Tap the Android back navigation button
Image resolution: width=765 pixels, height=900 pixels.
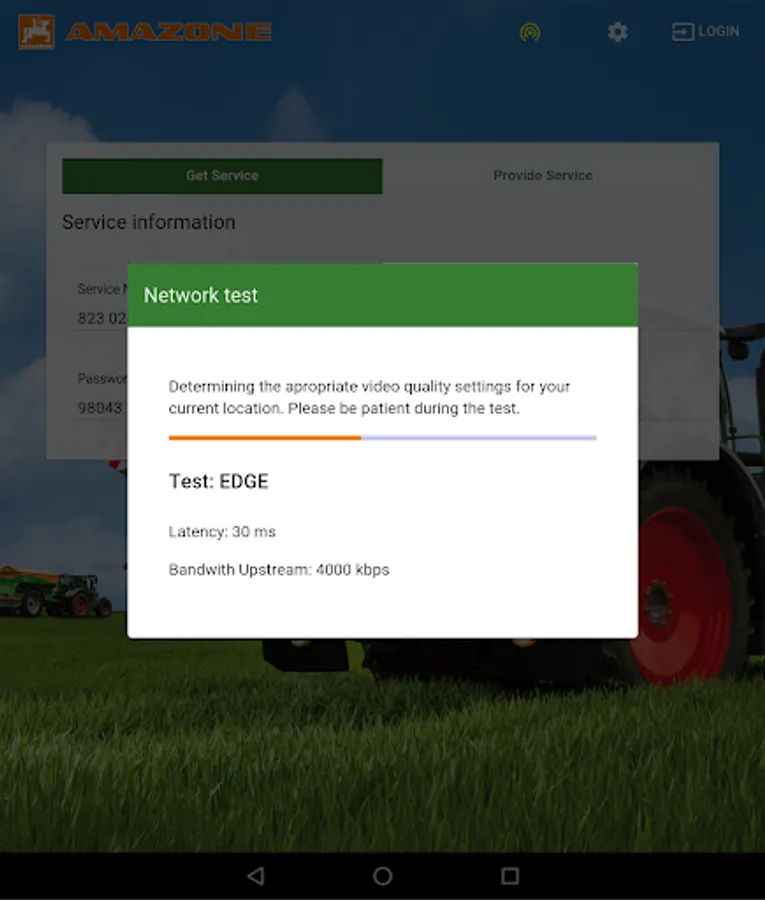point(256,876)
